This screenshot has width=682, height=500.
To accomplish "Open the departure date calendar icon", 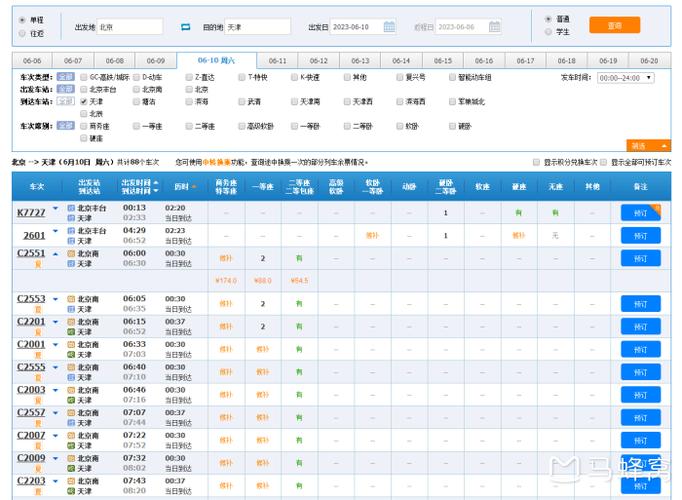I will tap(389, 27).
